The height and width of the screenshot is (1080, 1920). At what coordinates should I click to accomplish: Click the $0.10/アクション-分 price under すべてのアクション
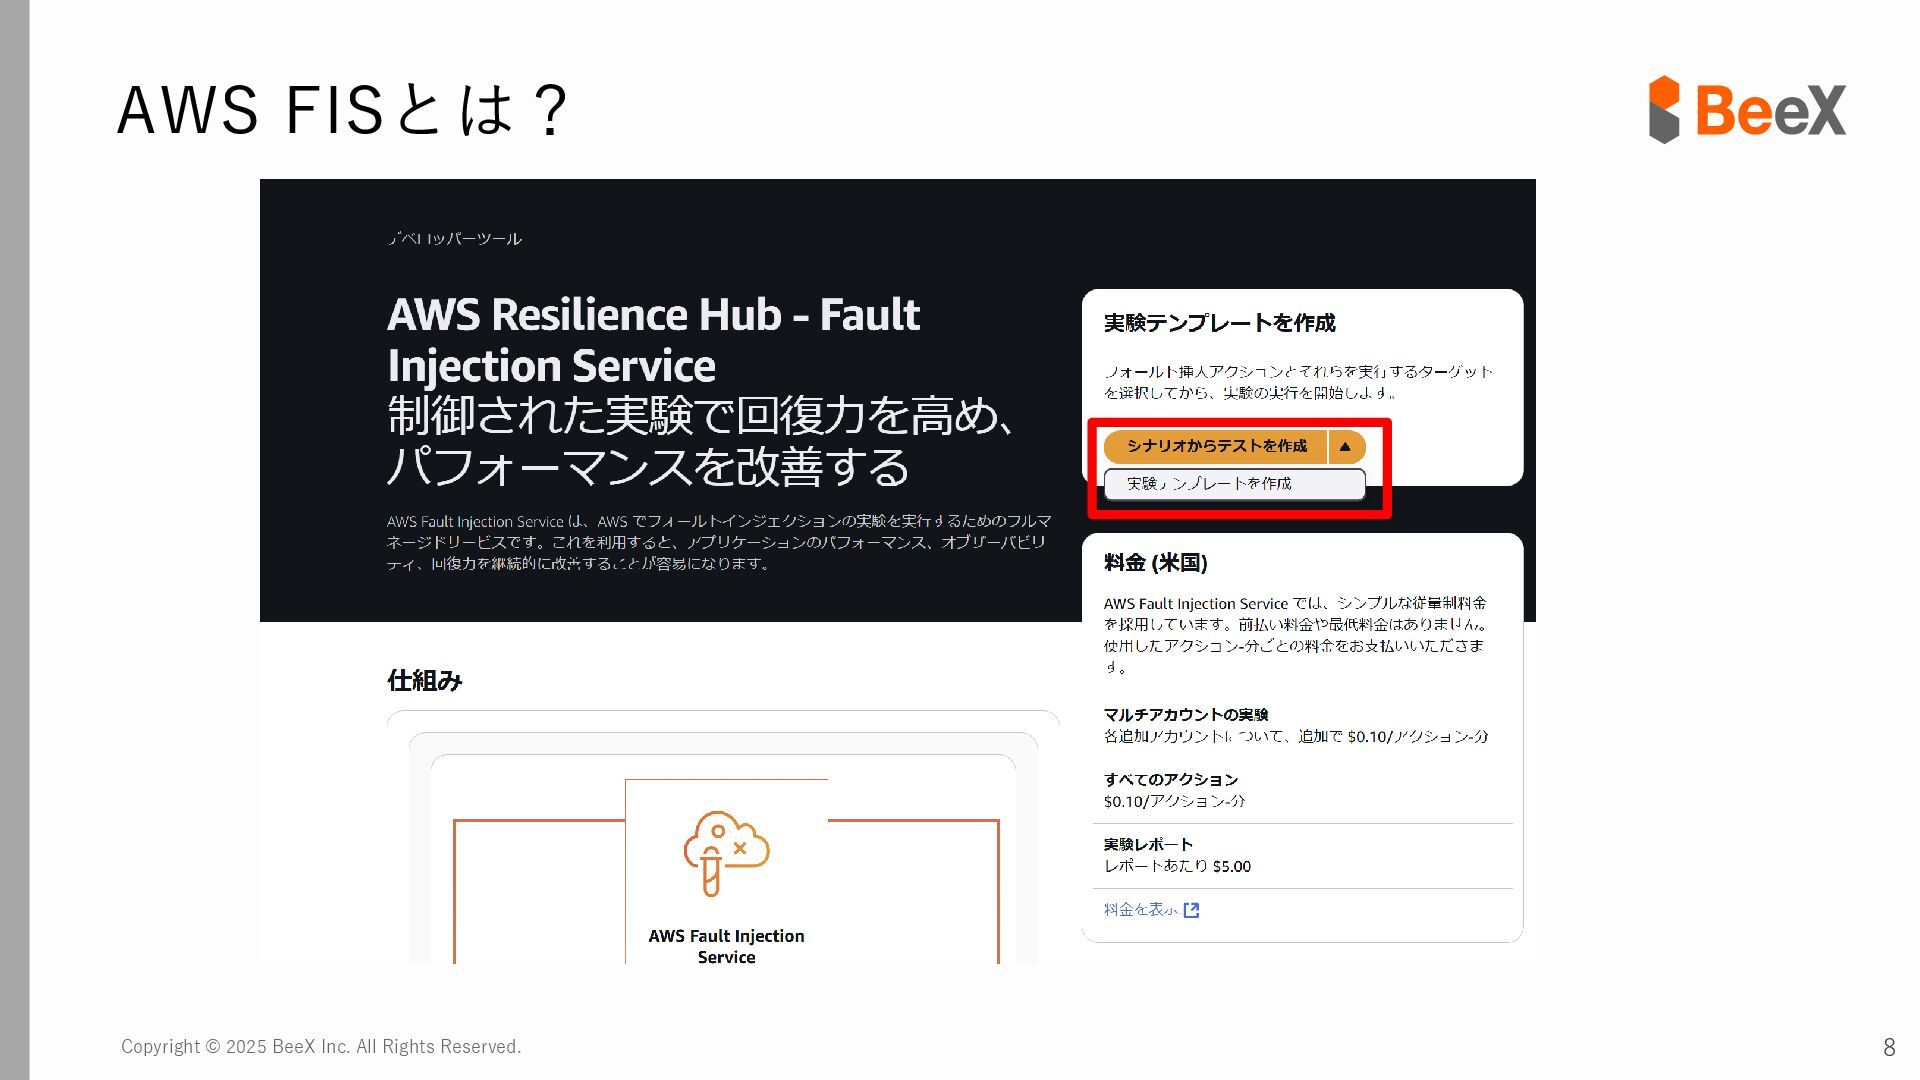tap(1175, 802)
